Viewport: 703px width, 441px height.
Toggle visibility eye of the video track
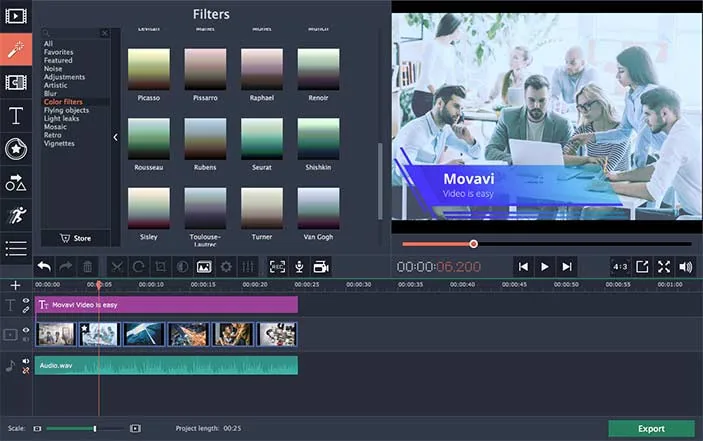26,330
